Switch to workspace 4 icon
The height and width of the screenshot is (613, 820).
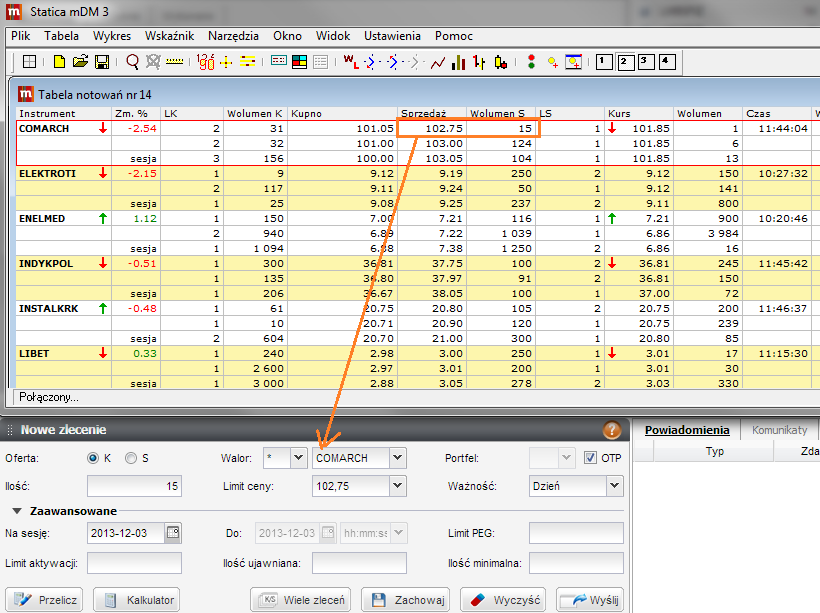tap(667, 62)
